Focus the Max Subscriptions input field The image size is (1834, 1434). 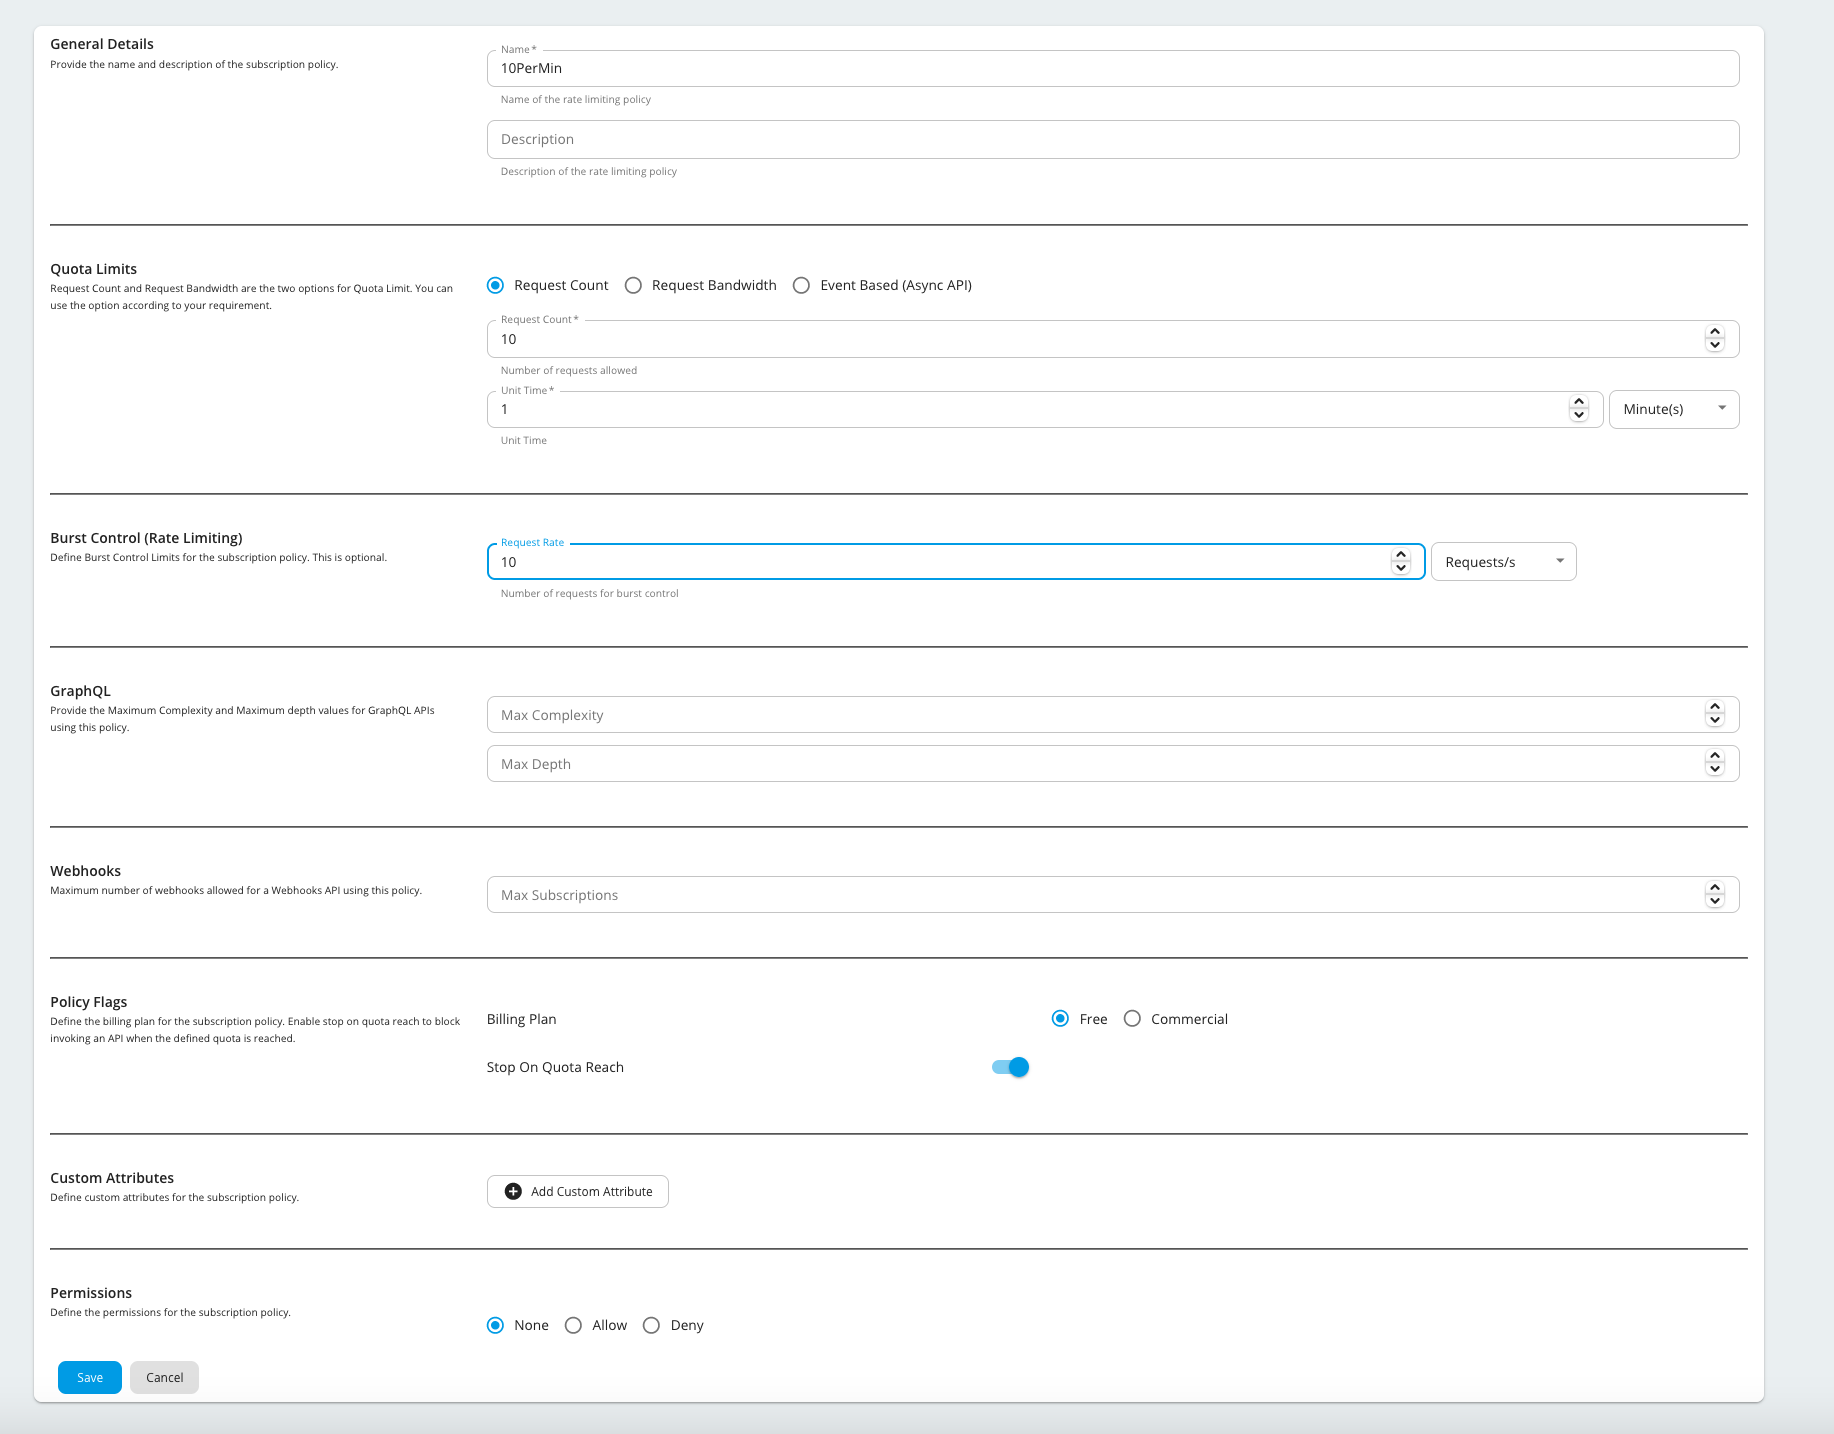(x=1090, y=895)
